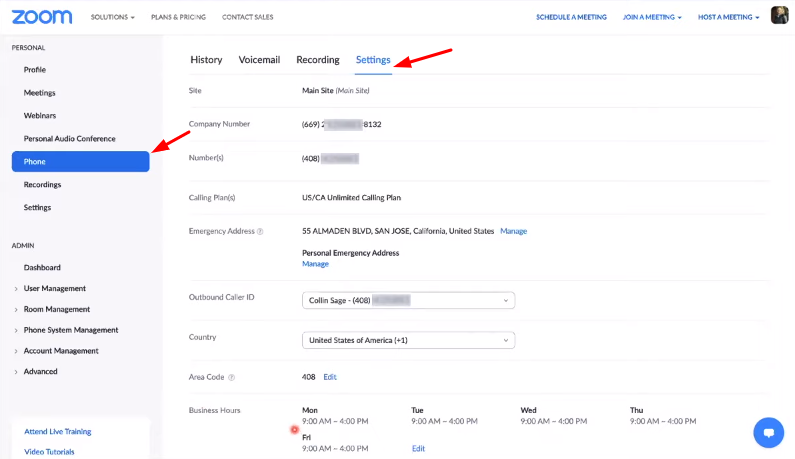Screen dimensions: 795x459
Task: Select Phone in sidebar
Action: coord(81,162)
